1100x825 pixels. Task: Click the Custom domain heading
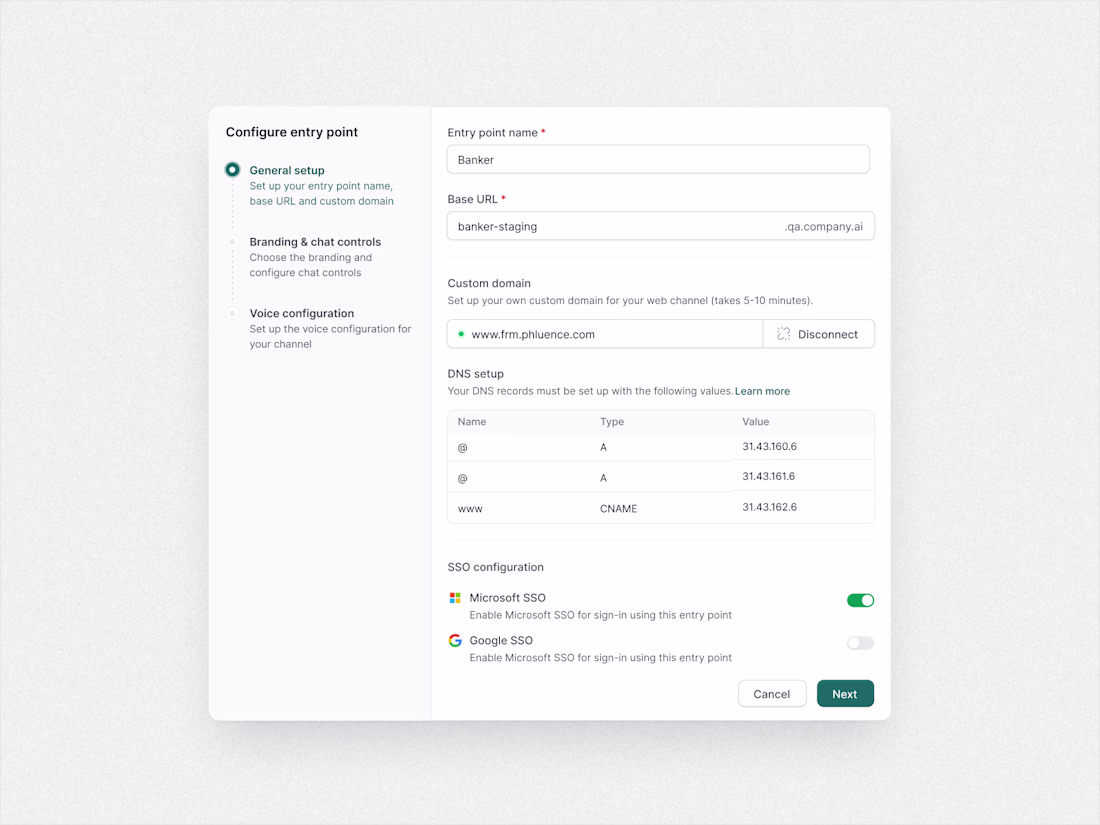pos(489,283)
